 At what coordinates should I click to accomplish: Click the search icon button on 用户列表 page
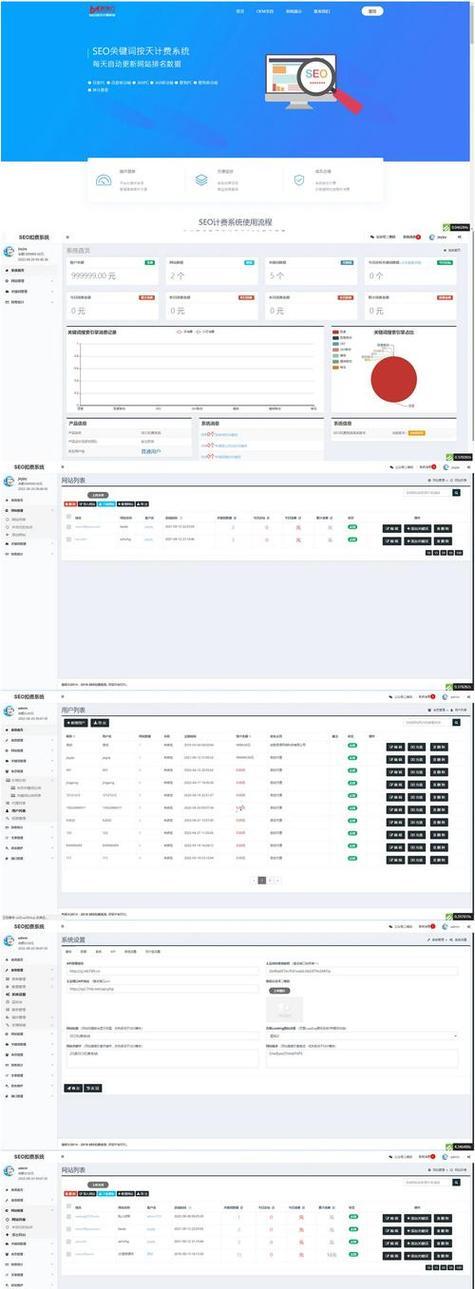456,722
